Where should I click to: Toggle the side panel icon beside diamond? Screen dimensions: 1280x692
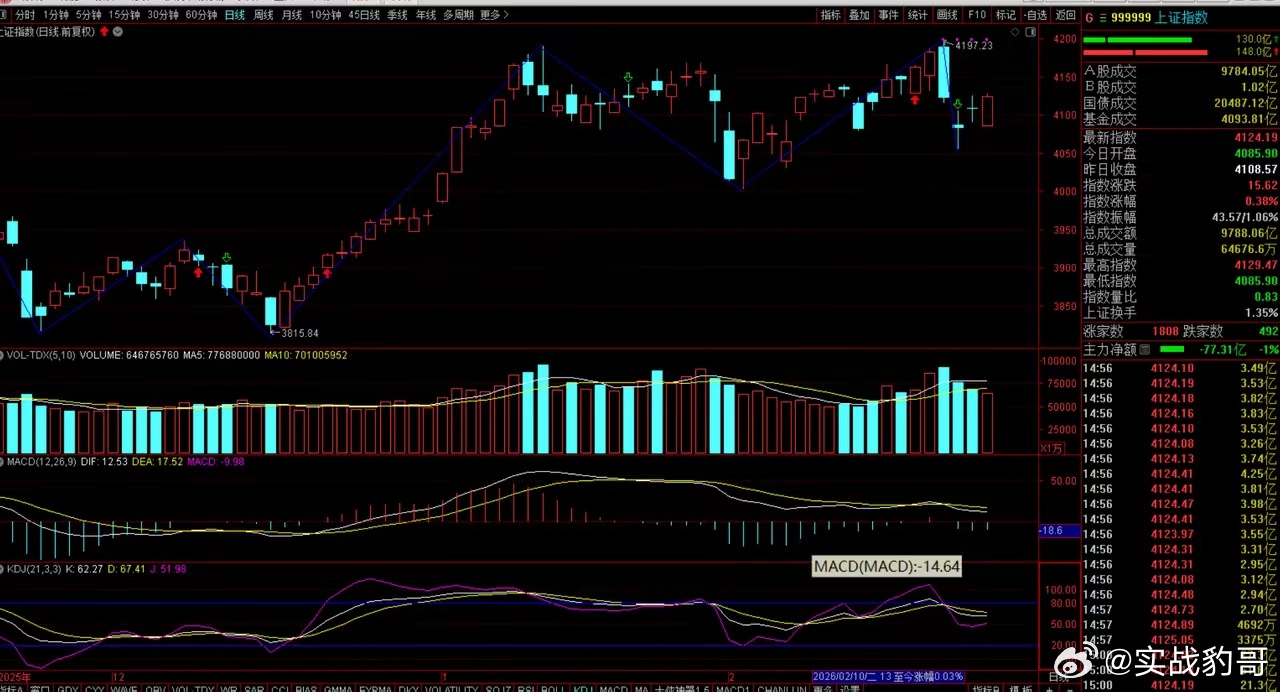pos(1030,32)
